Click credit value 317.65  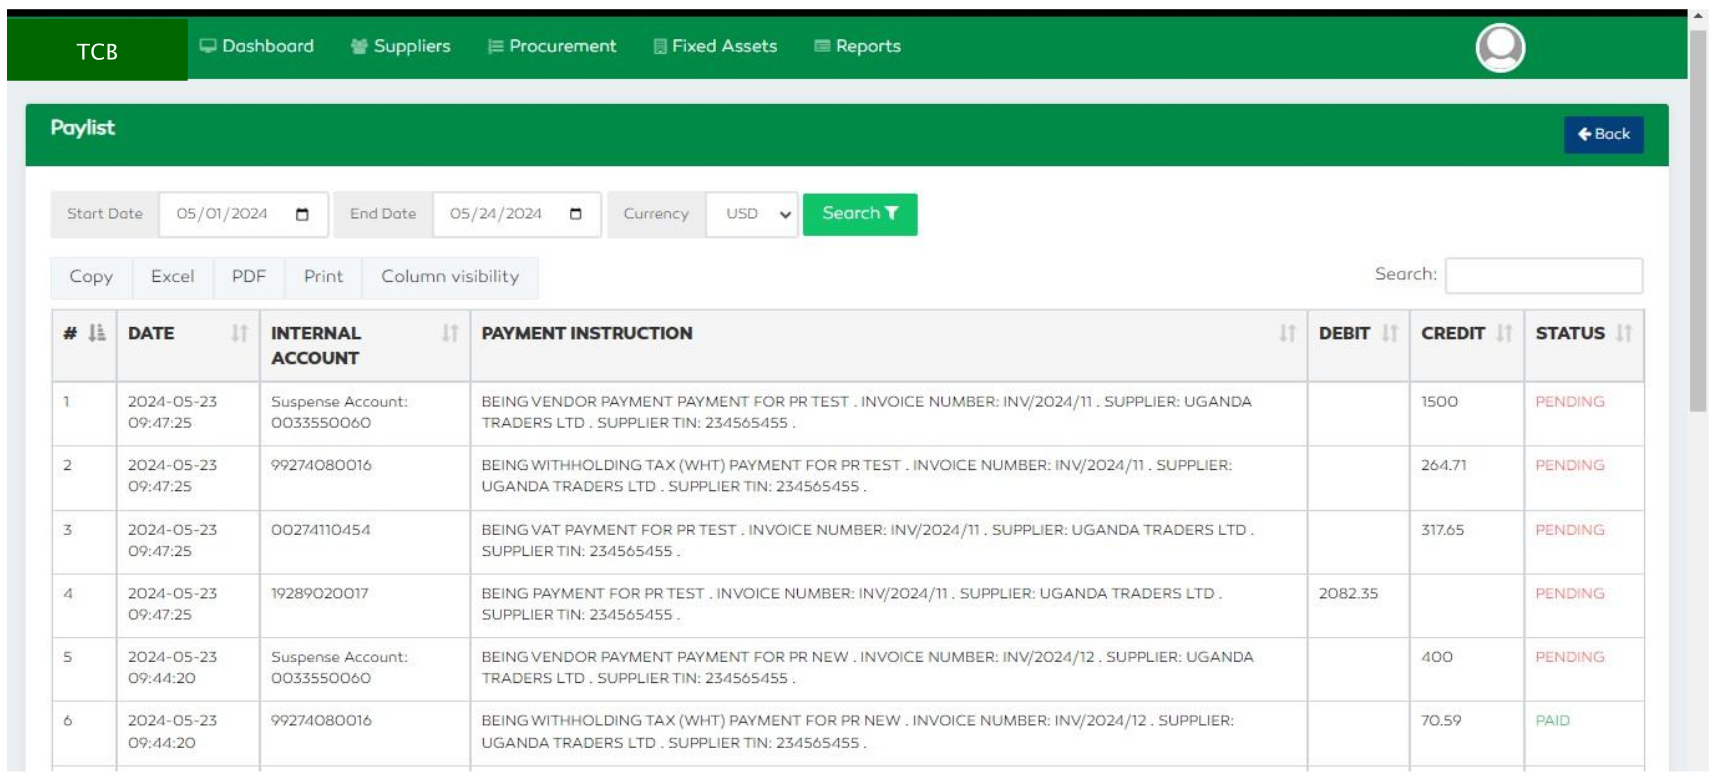tap(1442, 529)
